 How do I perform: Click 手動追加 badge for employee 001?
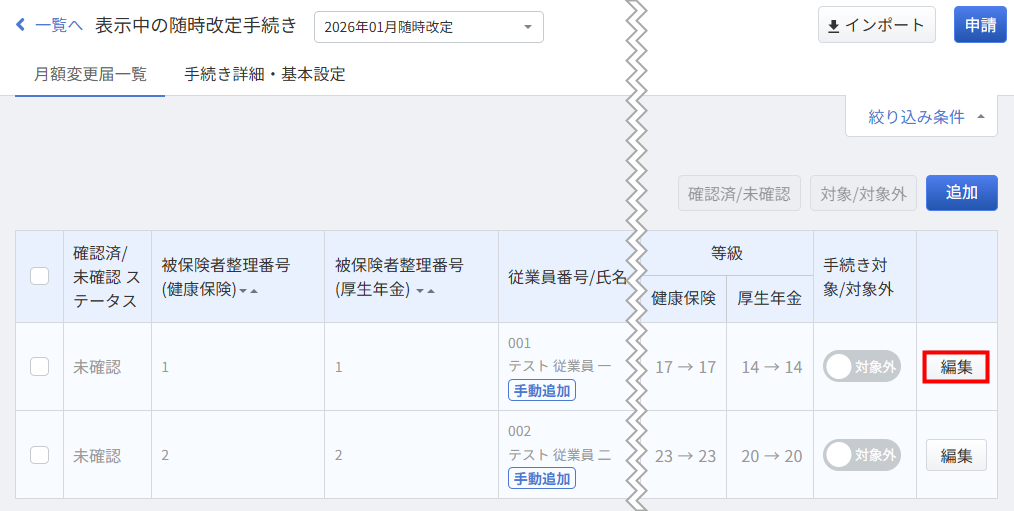[541, 391]
